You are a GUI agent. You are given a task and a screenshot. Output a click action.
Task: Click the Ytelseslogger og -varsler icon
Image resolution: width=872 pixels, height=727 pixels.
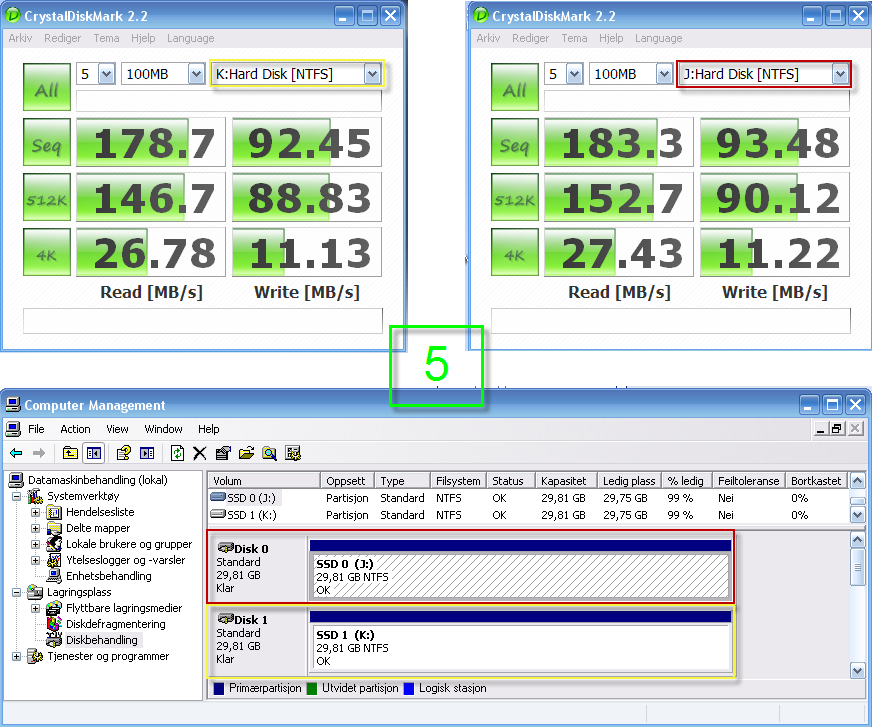(54, 560)
